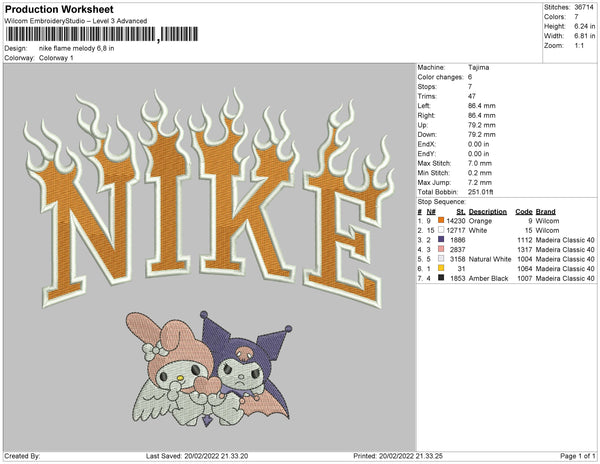
Task: Click thread code 1112
Action: (x=525, y=240)
